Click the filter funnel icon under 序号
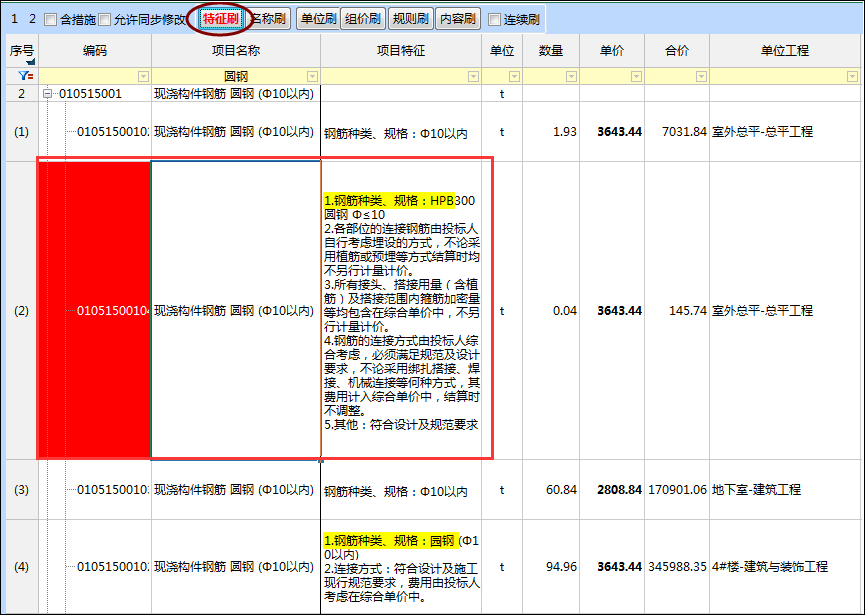 tap(21, 76)
